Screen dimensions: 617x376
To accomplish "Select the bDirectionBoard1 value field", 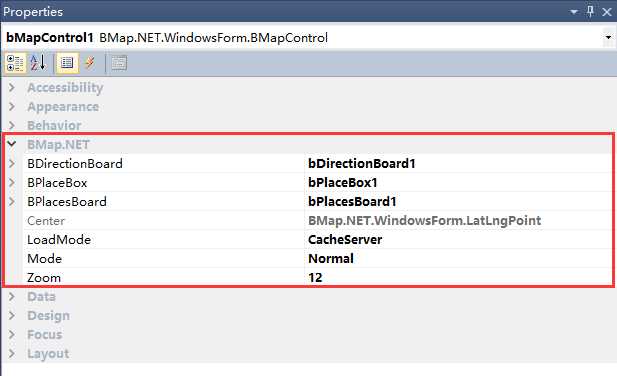I will pos(458,163).
